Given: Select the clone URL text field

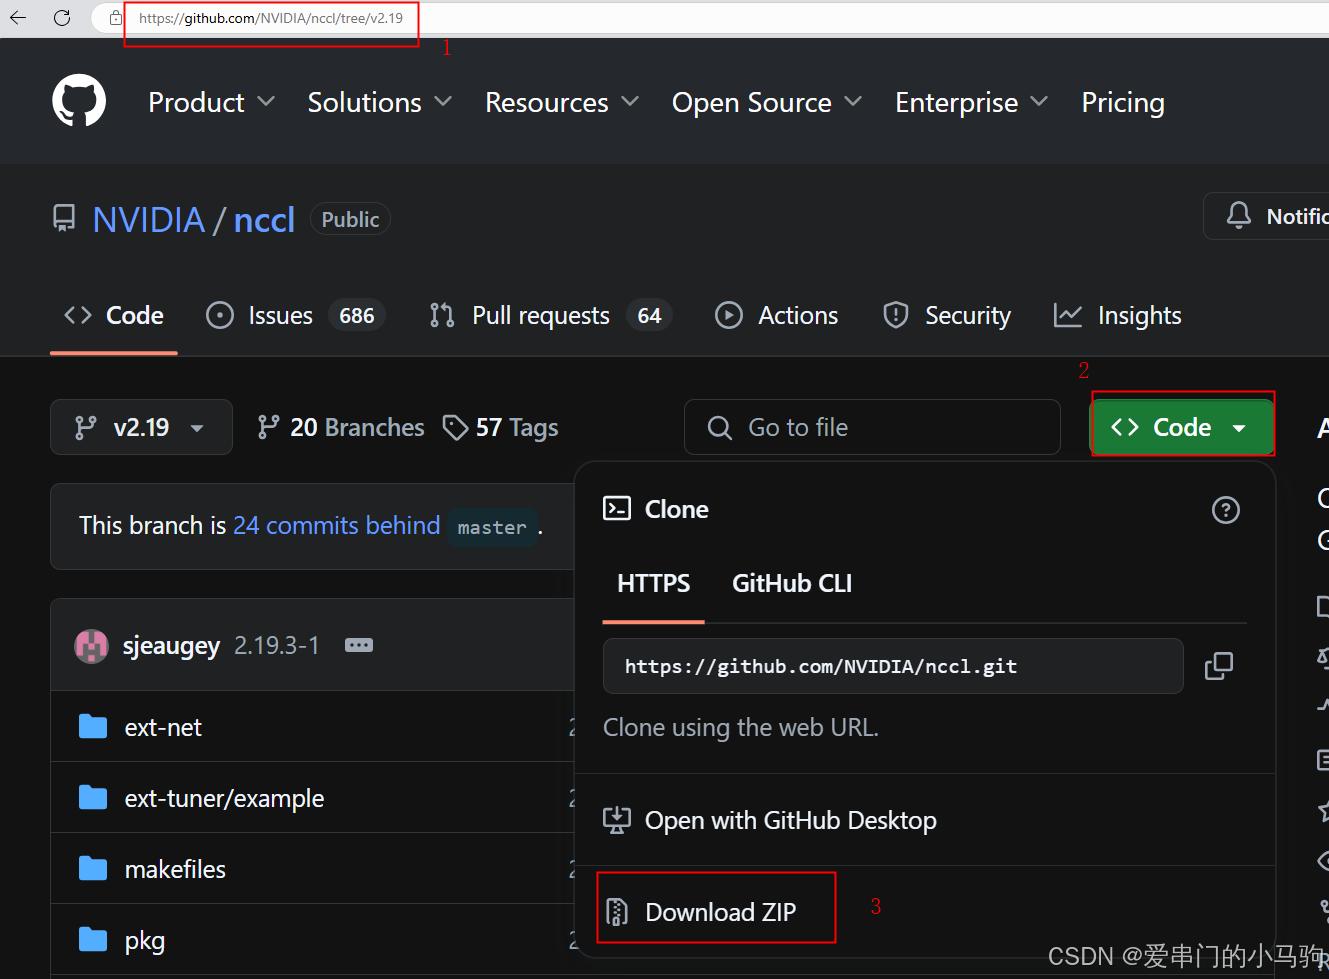Looking at the screenshot, I should [893, 666].
